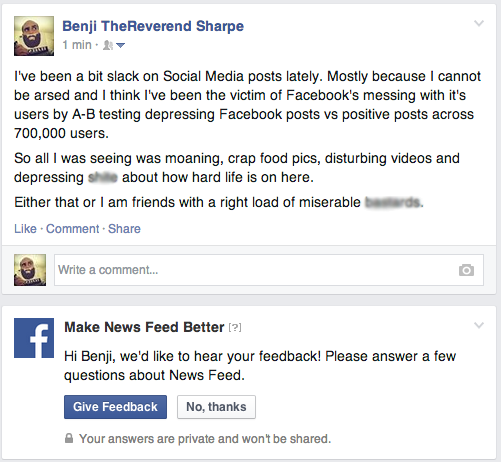Viewport: 501px width, 462px height.
Task: Click the Facebook logo beside Make News Feed Better
Action: [34, 338]
